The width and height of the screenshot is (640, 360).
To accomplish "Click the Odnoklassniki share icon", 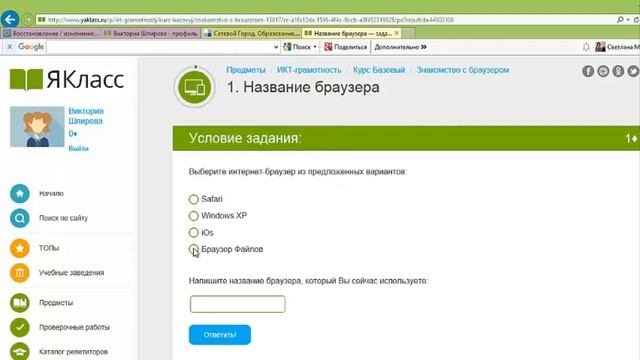I will pos(618,71).
